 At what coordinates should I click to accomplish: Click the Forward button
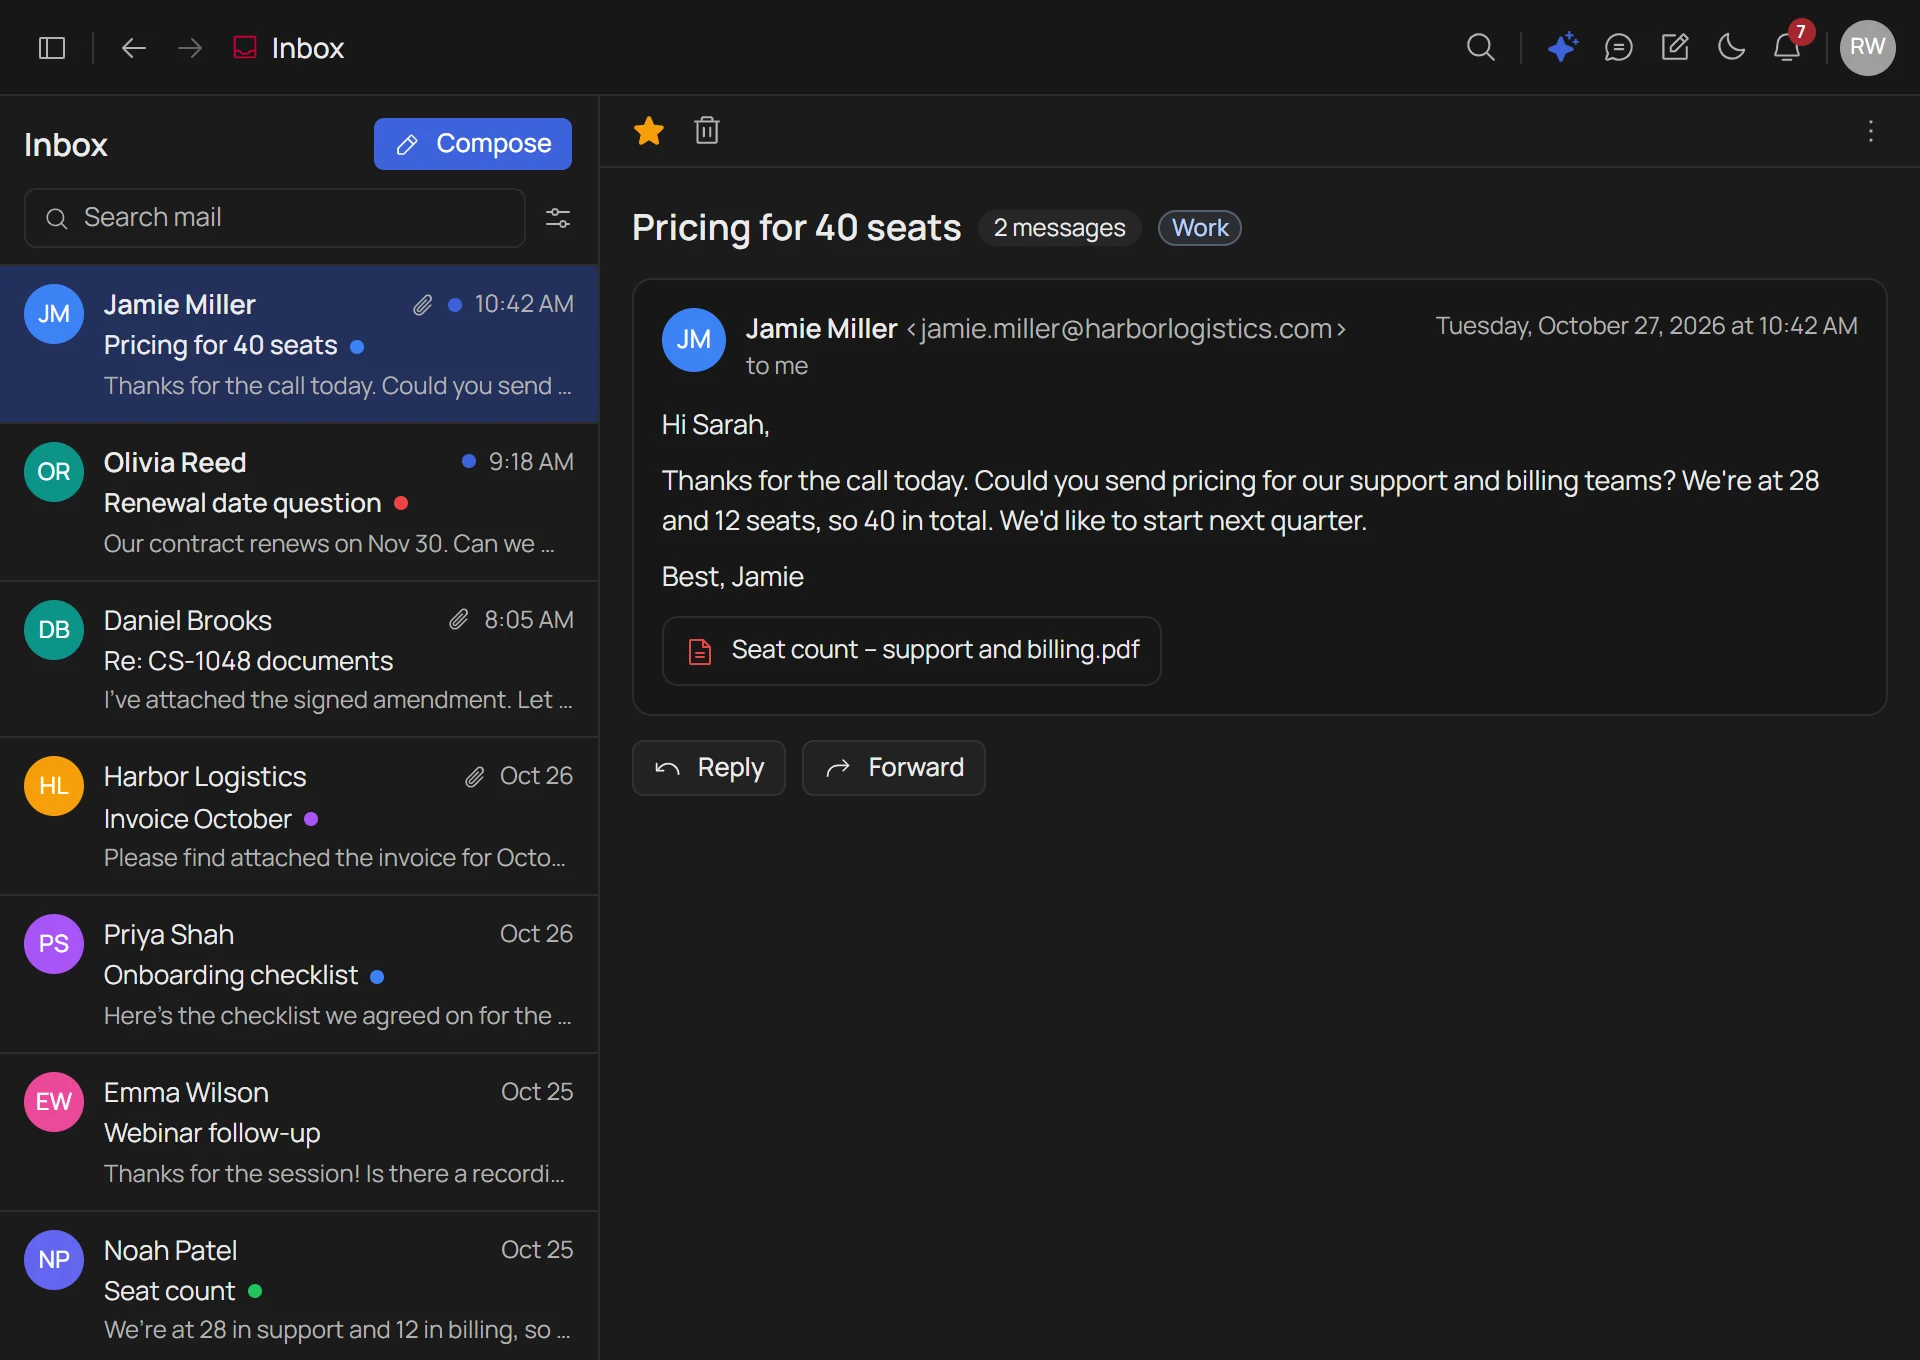click(x=894, y=768)
